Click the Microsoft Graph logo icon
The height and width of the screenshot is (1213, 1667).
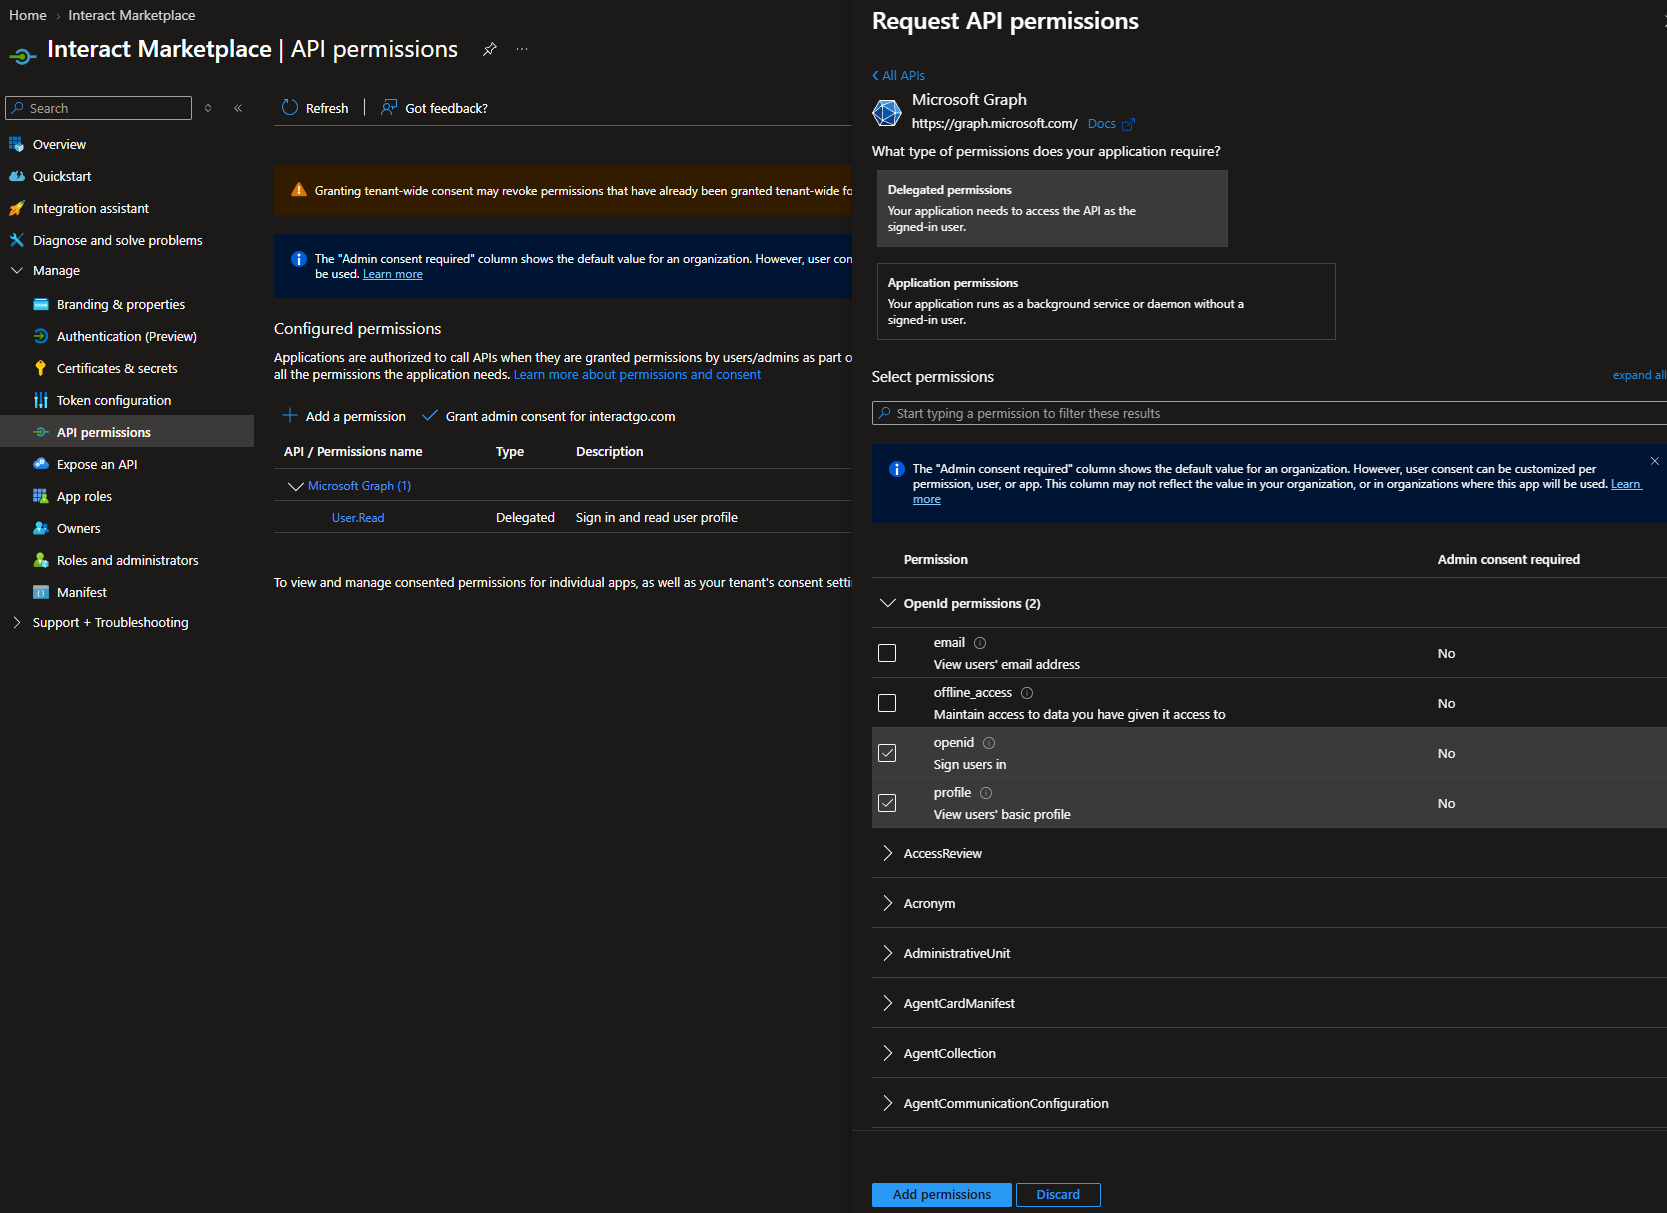(887, 112)
